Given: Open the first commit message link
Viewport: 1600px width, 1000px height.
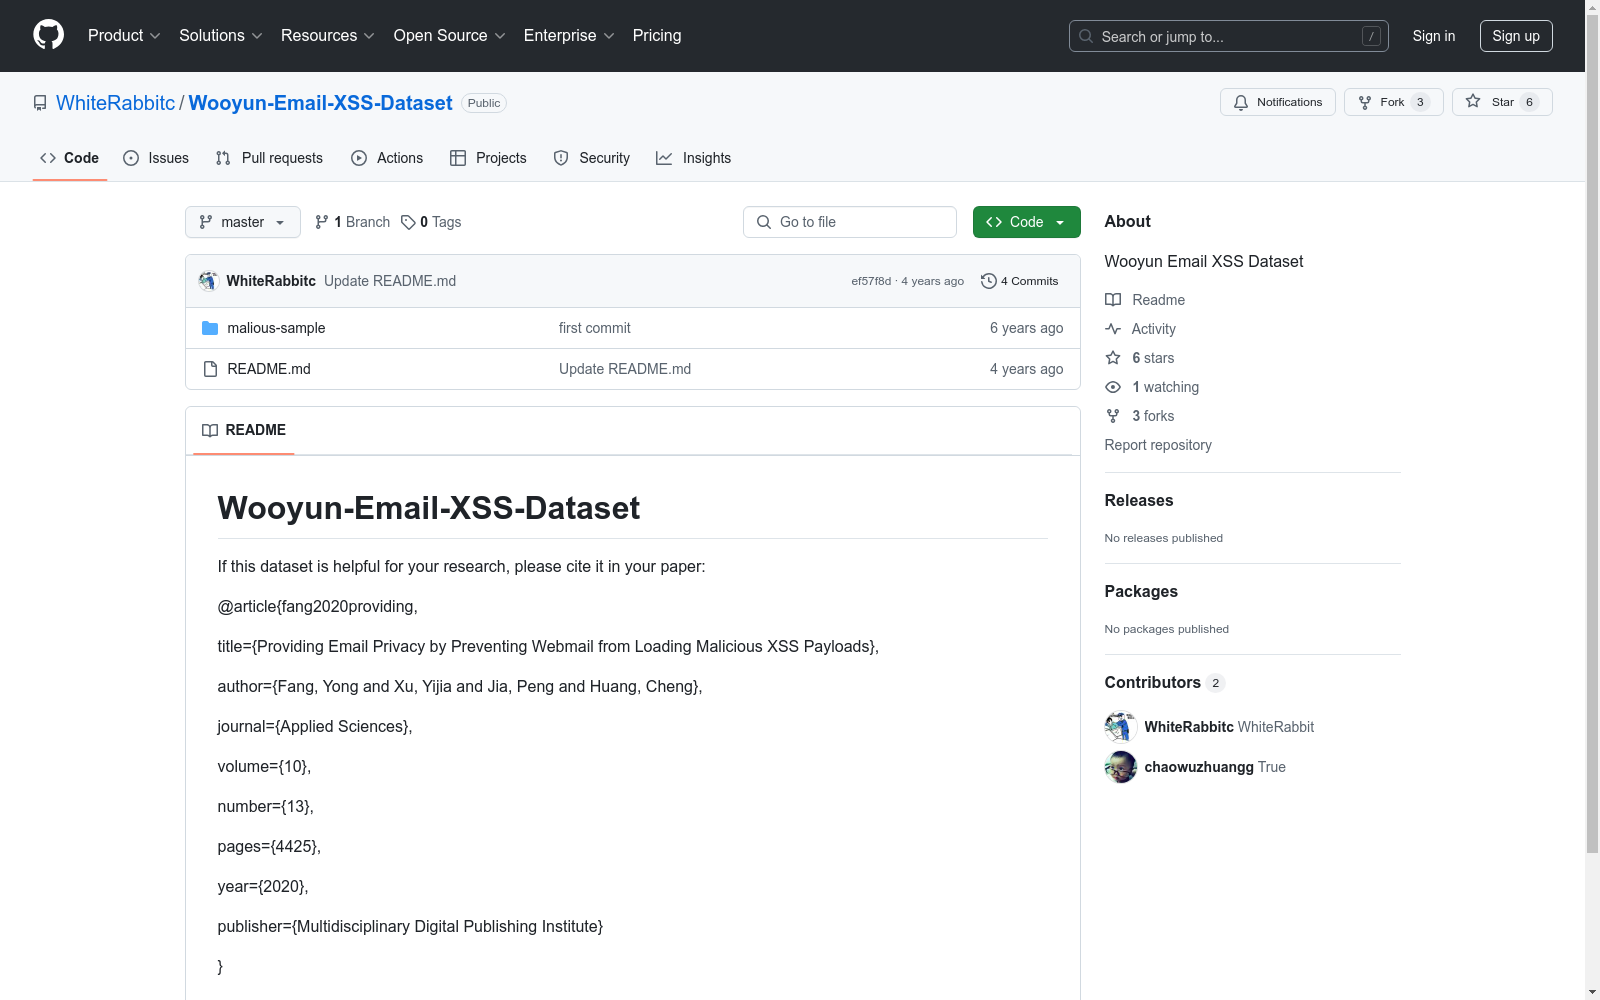Looking at the screenshot, I should (595, 328).
